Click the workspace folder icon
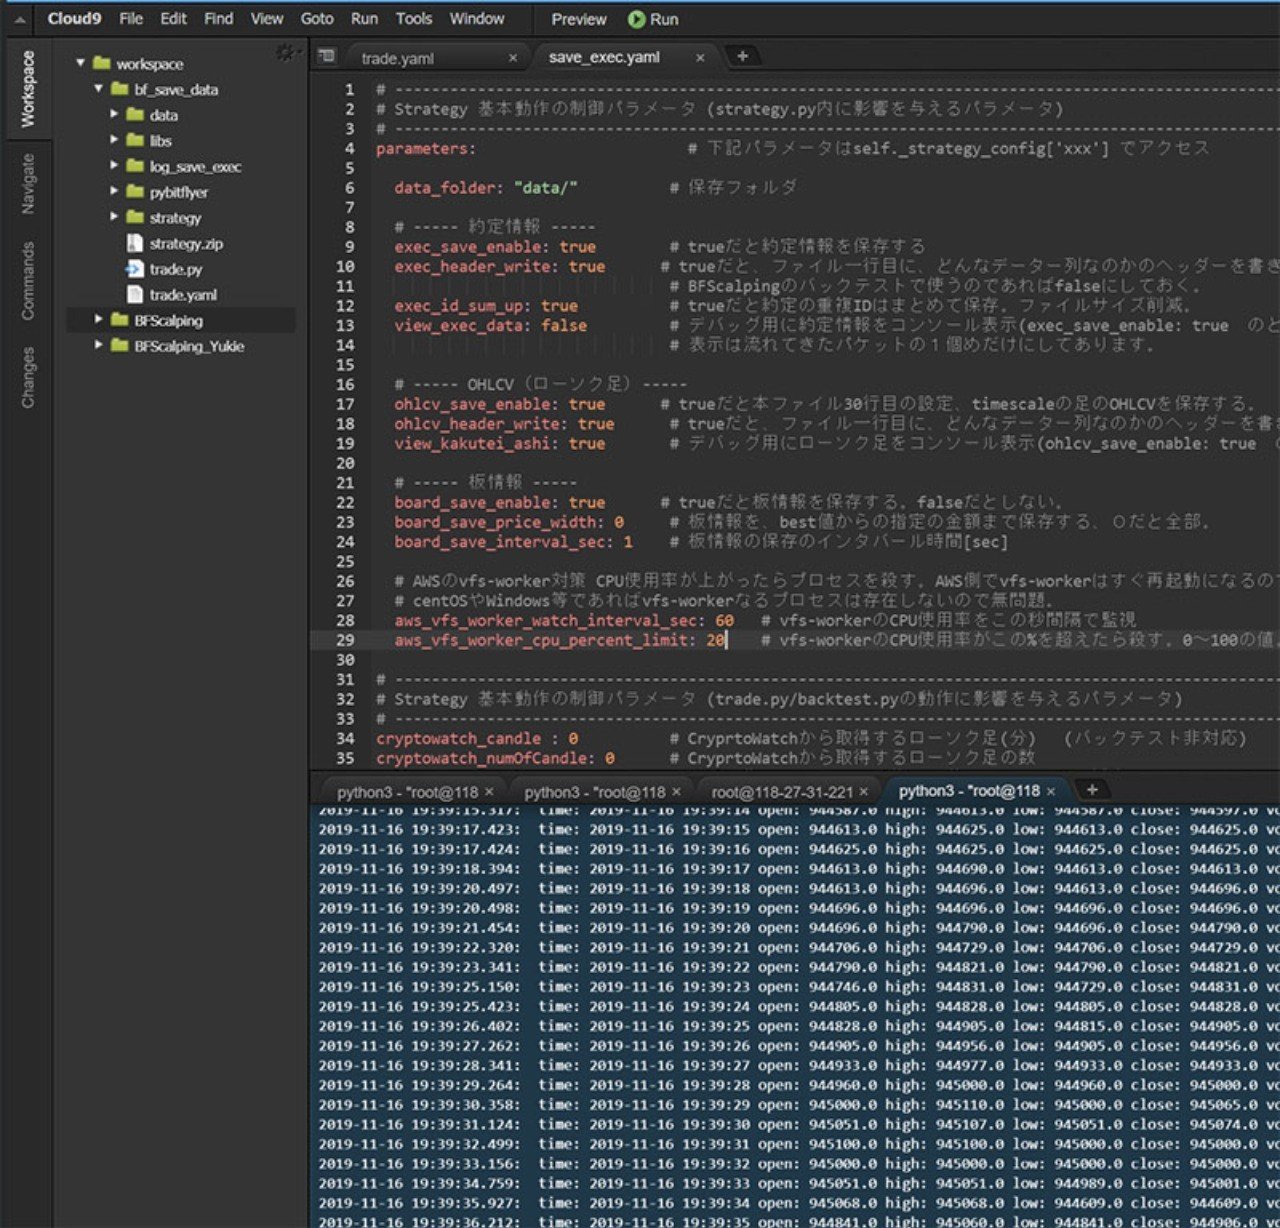Screen dimensions: 1280x1228 tap(101, 63)
